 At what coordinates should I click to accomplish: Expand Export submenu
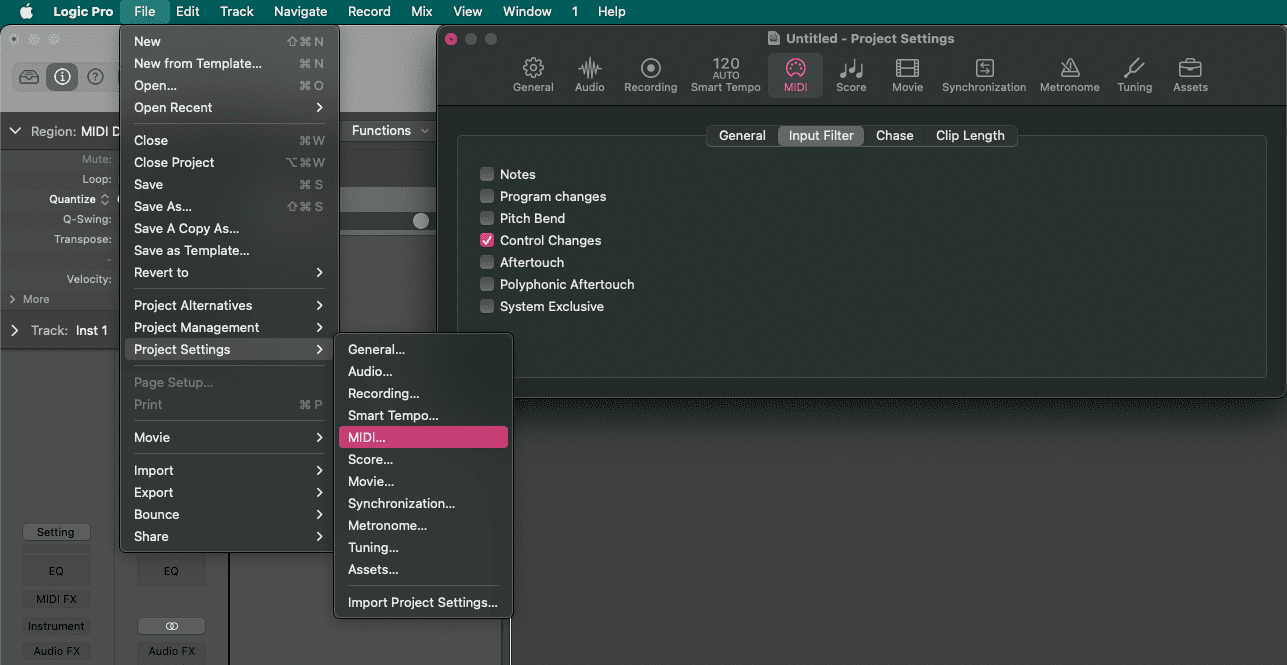[229, 492]
